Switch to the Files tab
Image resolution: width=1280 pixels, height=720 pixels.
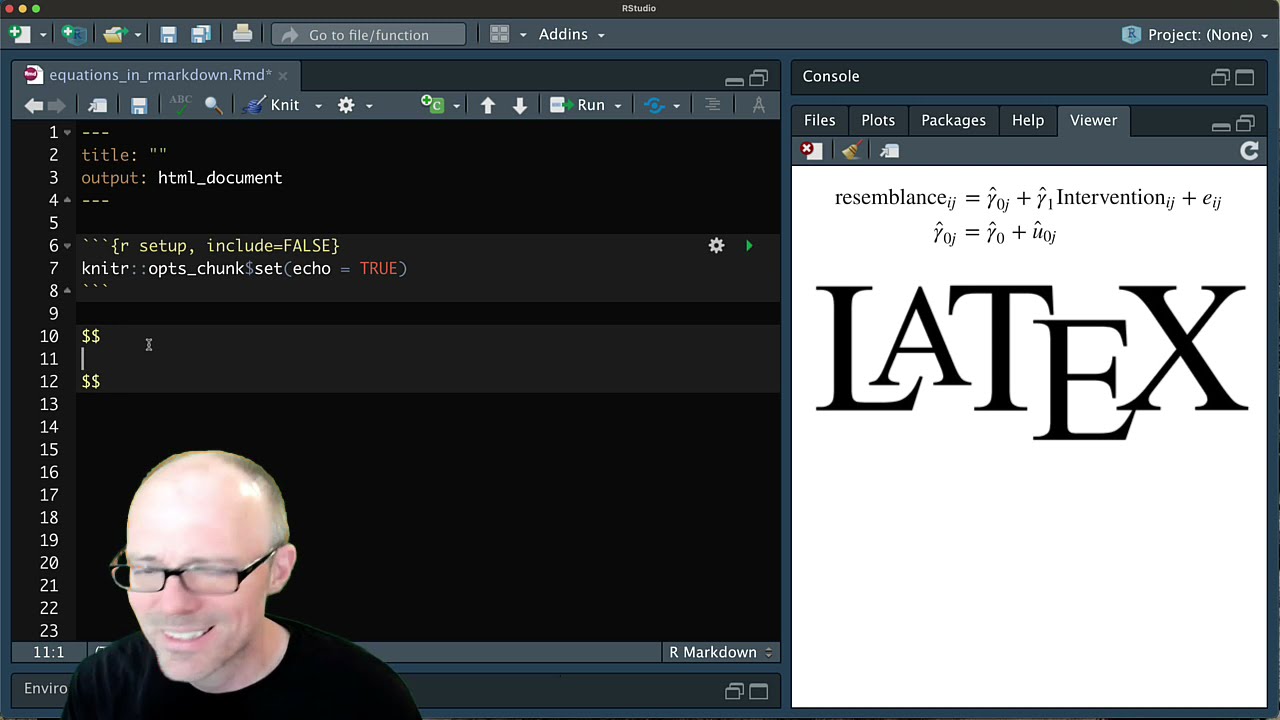coord(819,120)
